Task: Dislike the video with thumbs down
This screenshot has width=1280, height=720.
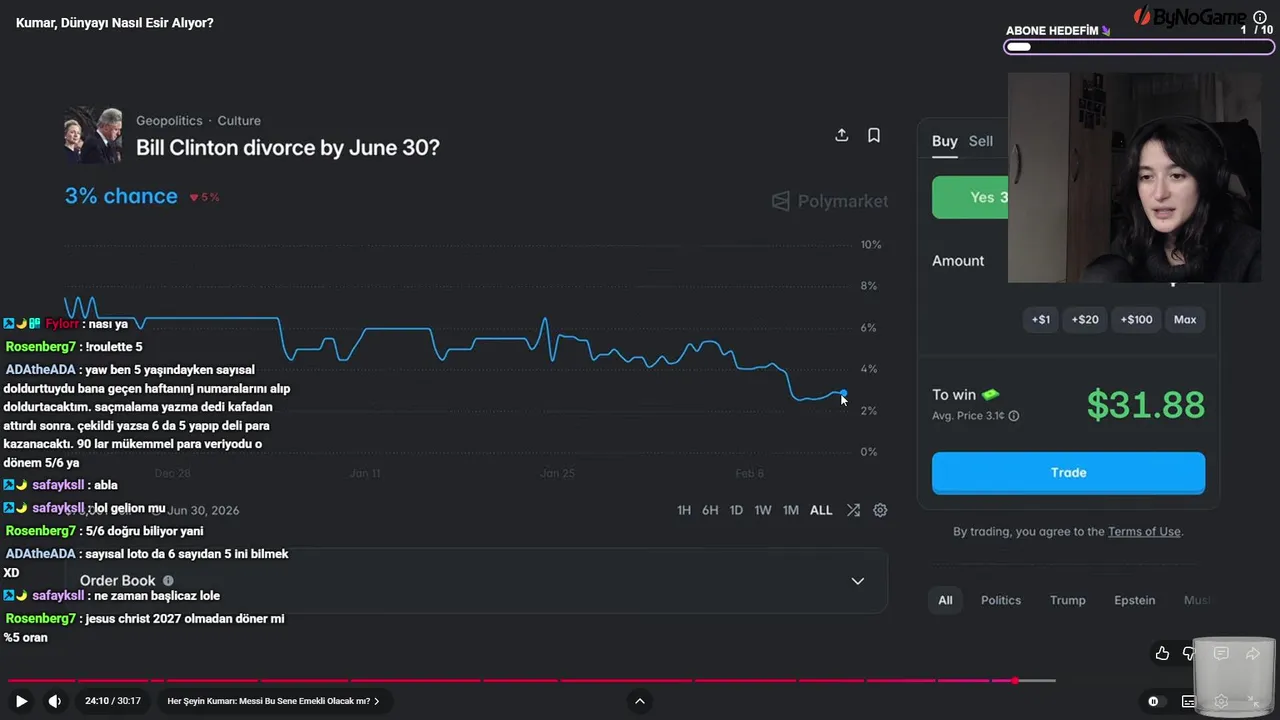Action: pyautogui.click(x=1189, y=653)
